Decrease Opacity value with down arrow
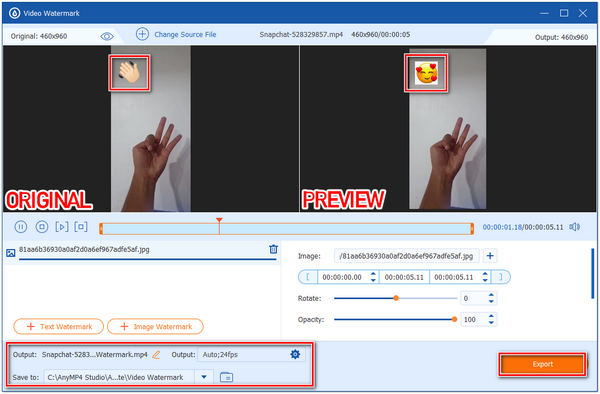 coord(491,323)
